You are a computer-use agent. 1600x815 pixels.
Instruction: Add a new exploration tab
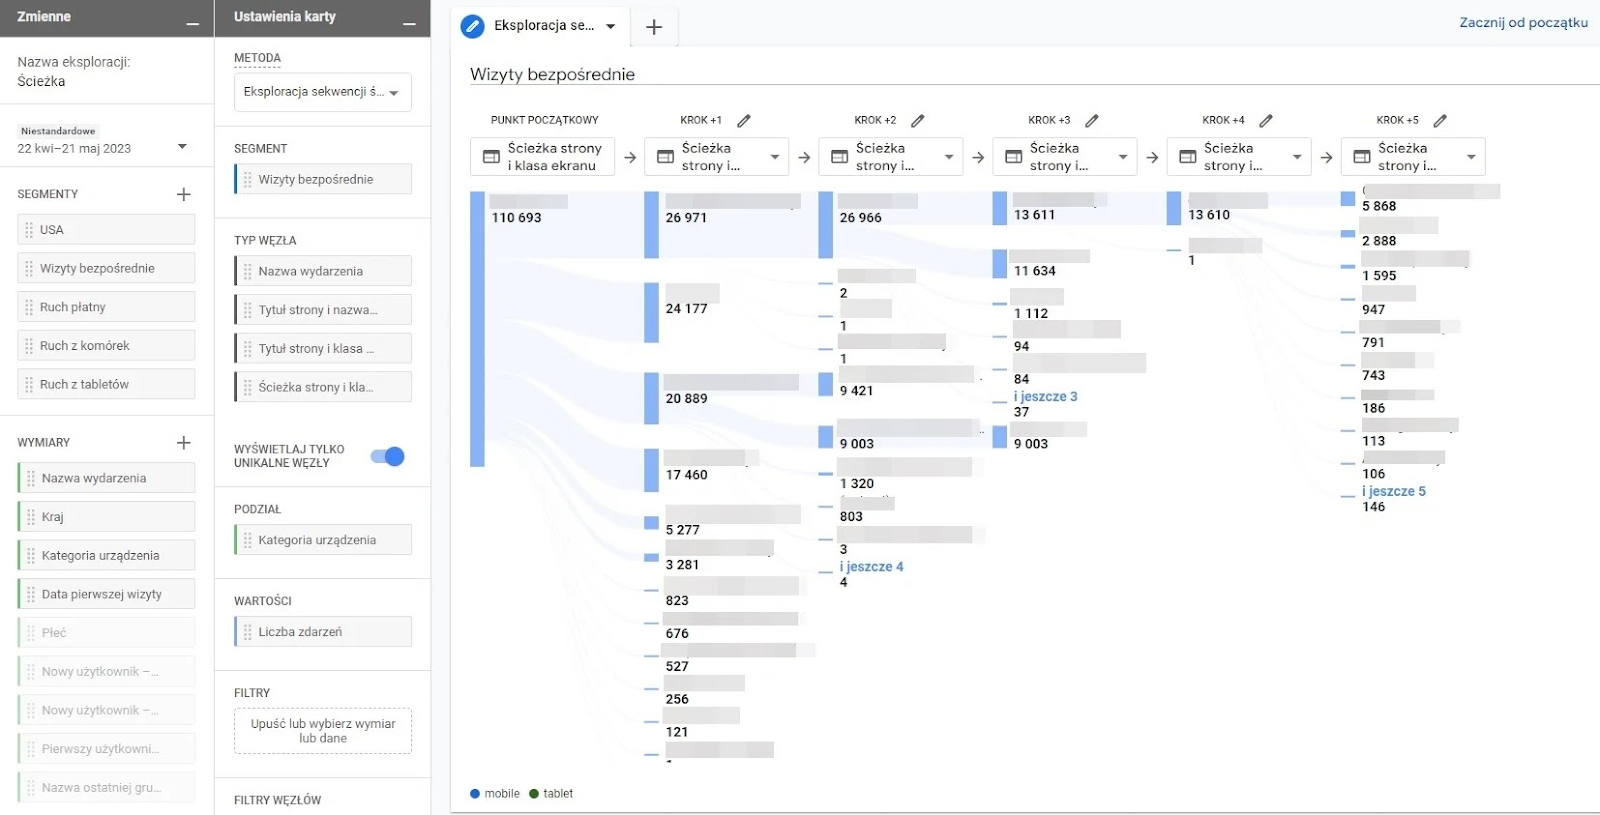click(x=654, y=27)
